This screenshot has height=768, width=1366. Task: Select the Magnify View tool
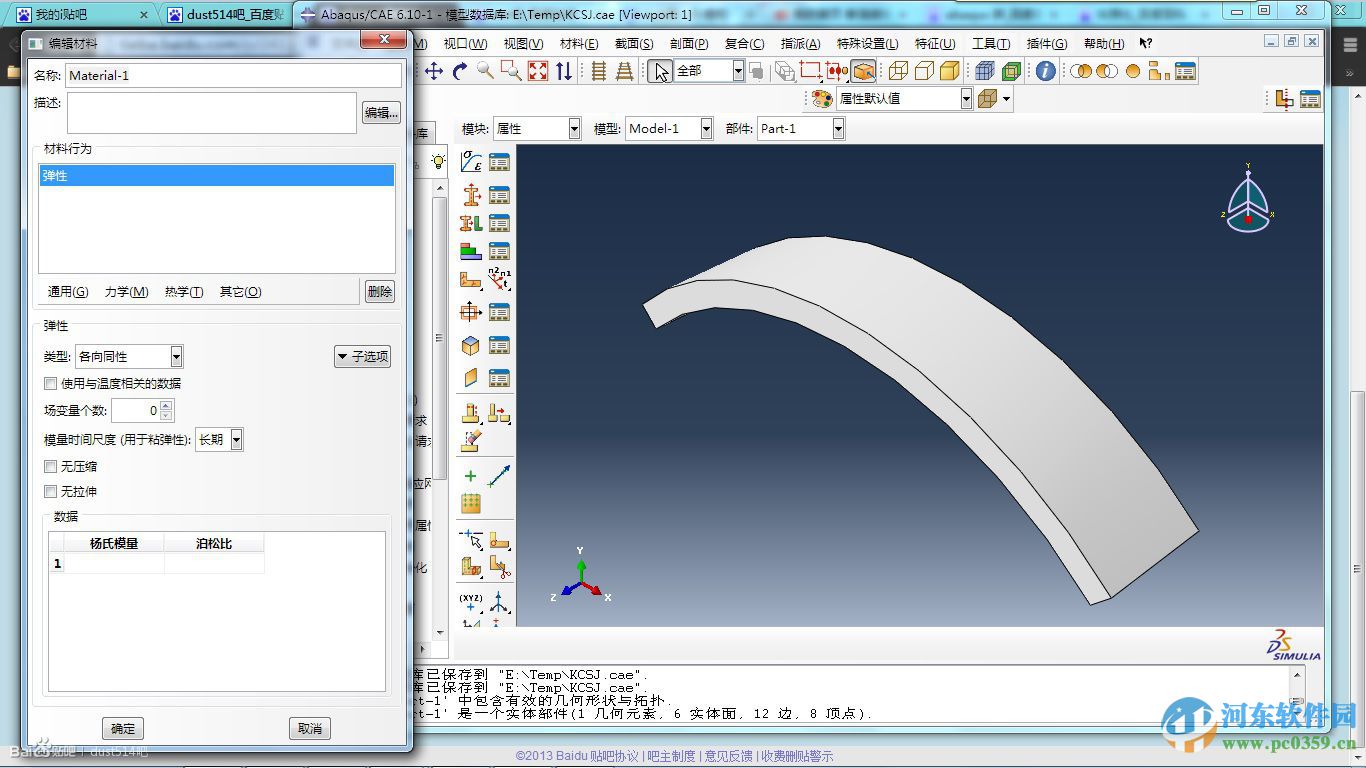pyautogui.click(x=485, y=71)
